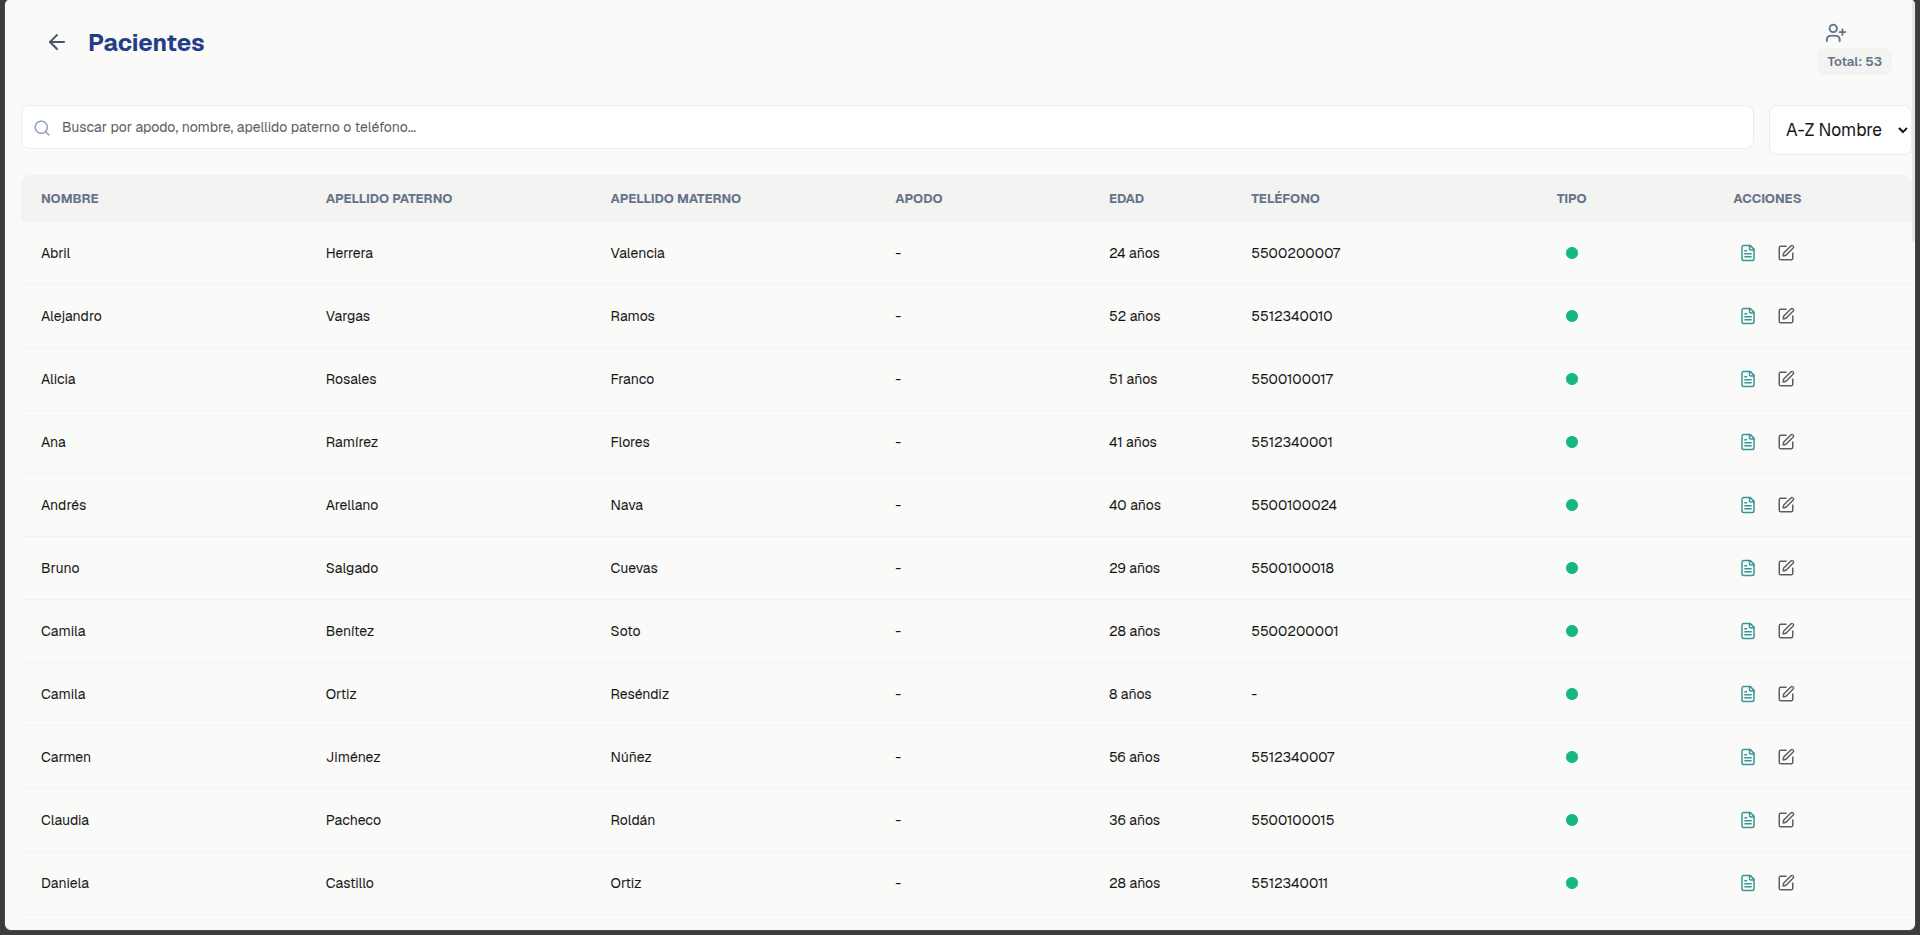The width and height of the screenshot is (1920, 935).
Task: Open Ana Ramírez's record document
Action: tap(1748, 442)
